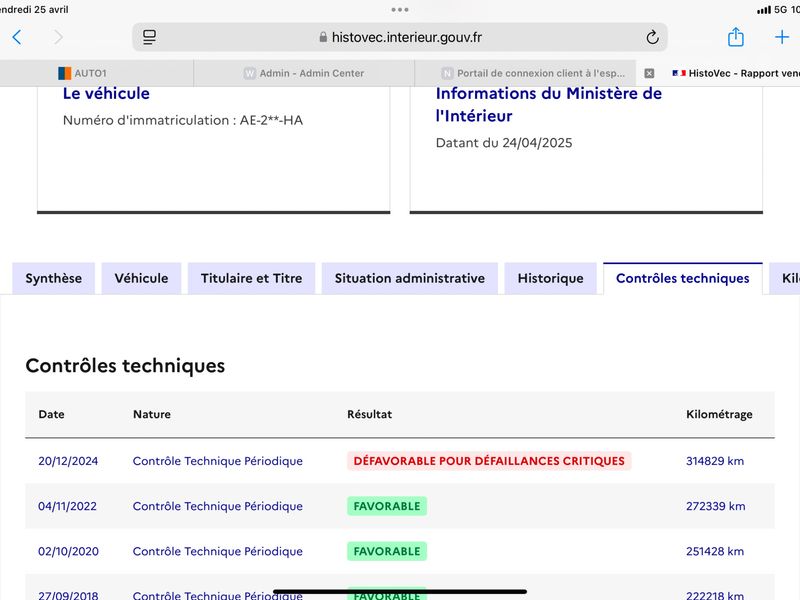
Task: Click the Résultat column header
Action: click(369, 414)
